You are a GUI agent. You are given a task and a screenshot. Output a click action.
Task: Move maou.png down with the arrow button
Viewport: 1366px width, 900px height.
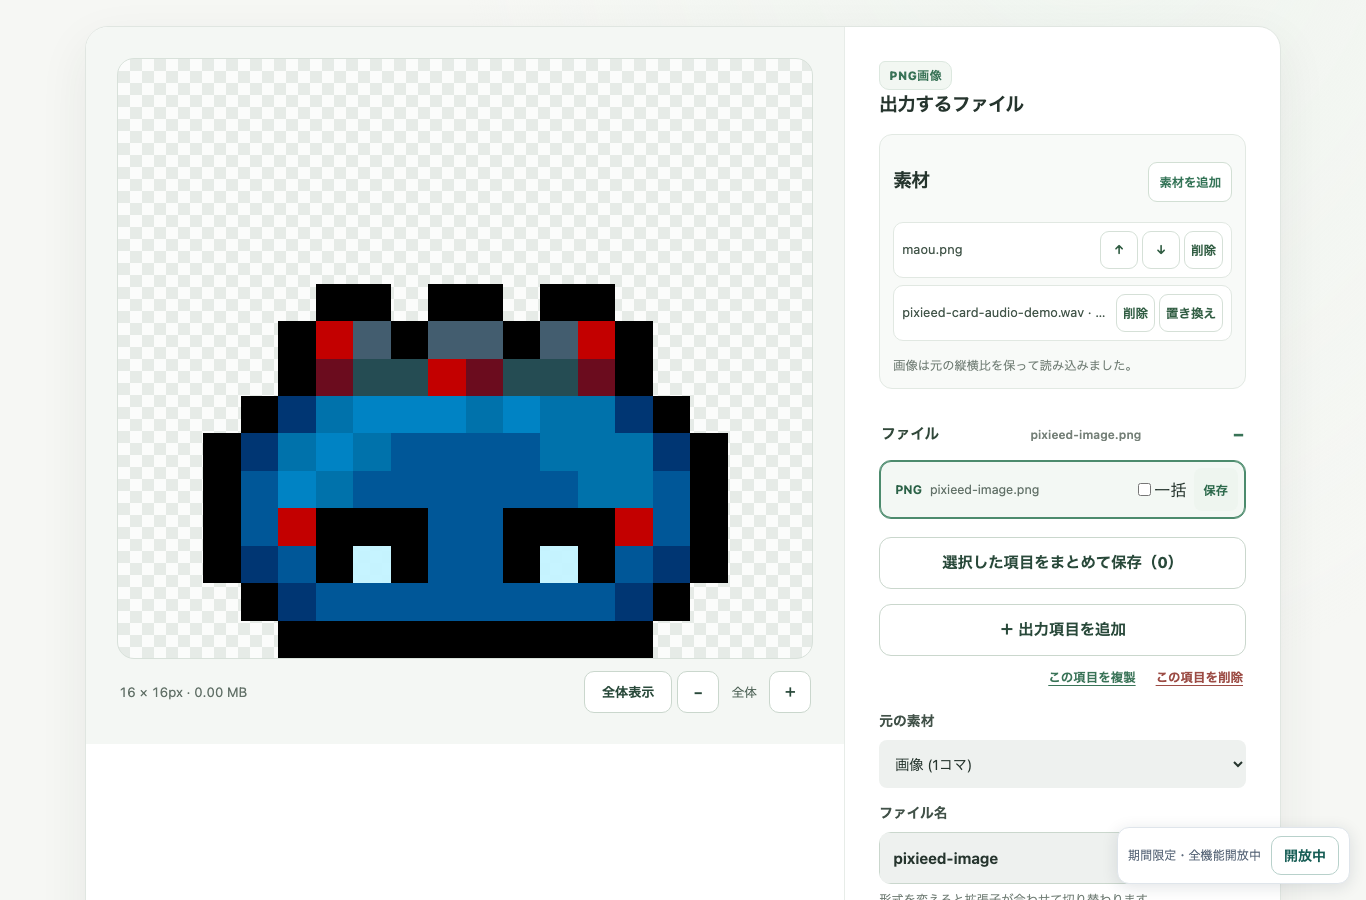[1161, 250]
